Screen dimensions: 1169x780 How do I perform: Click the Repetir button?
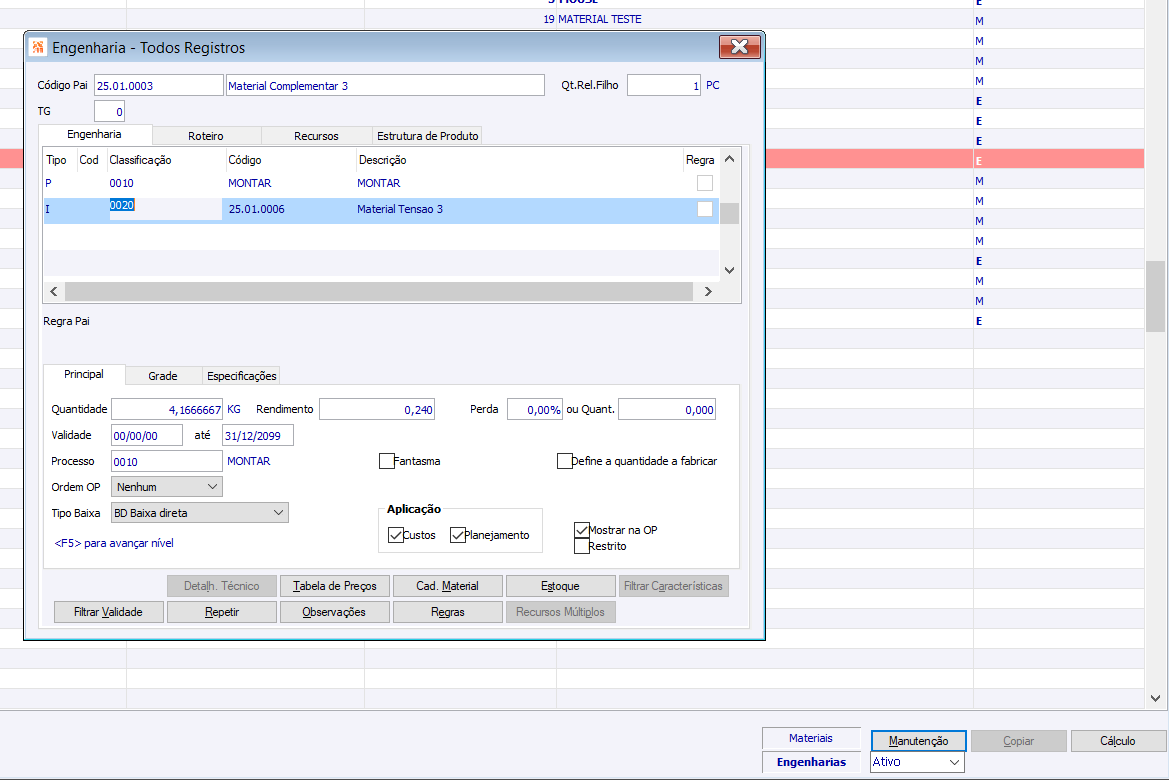tap(222, 612)
